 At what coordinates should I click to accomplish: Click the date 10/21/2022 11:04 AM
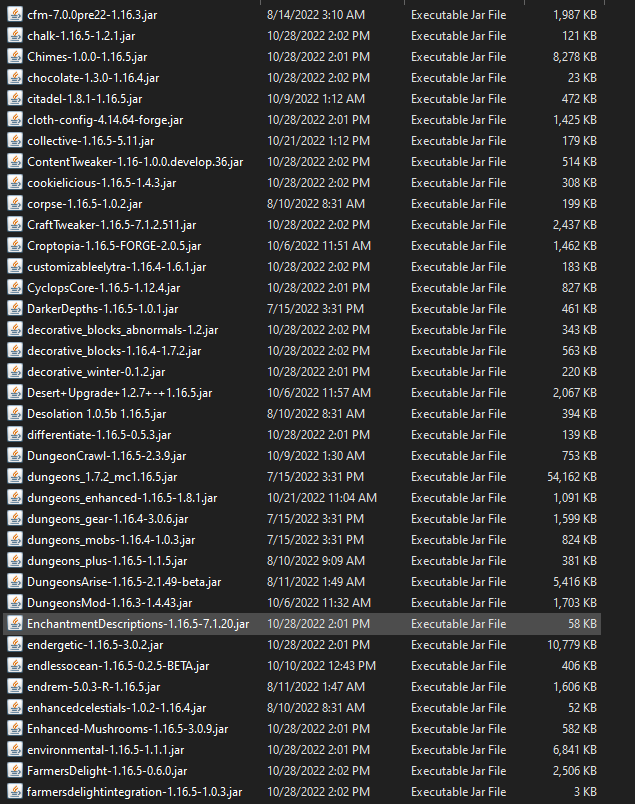coord(322,498)
